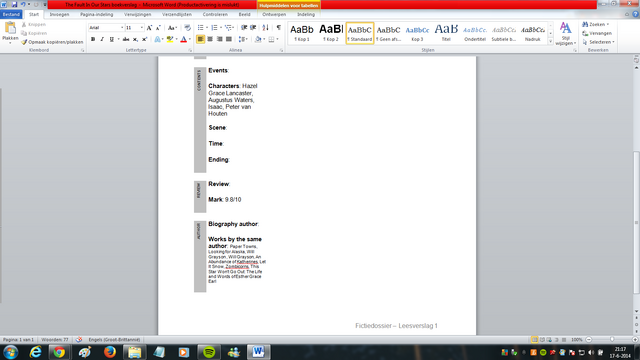
Task: Click the numbered list icon
Action: click(214, 28)
